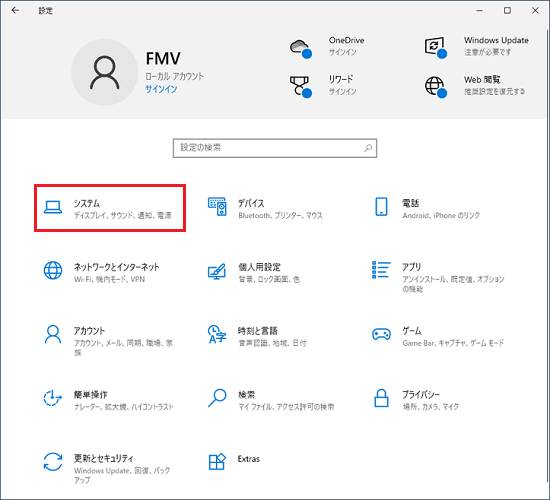Focus the 設定の検索 search box
The image size is (550, 500).
pyautogui.click(x=275, y=148)
